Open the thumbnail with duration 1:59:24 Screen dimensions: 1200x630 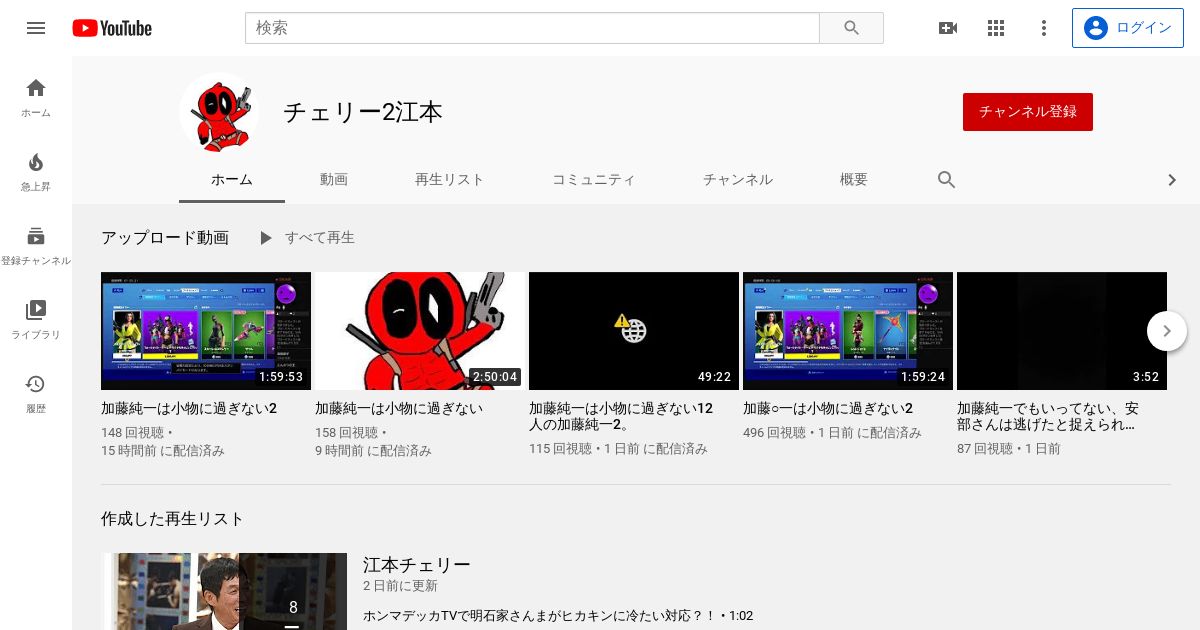point(848,331)
